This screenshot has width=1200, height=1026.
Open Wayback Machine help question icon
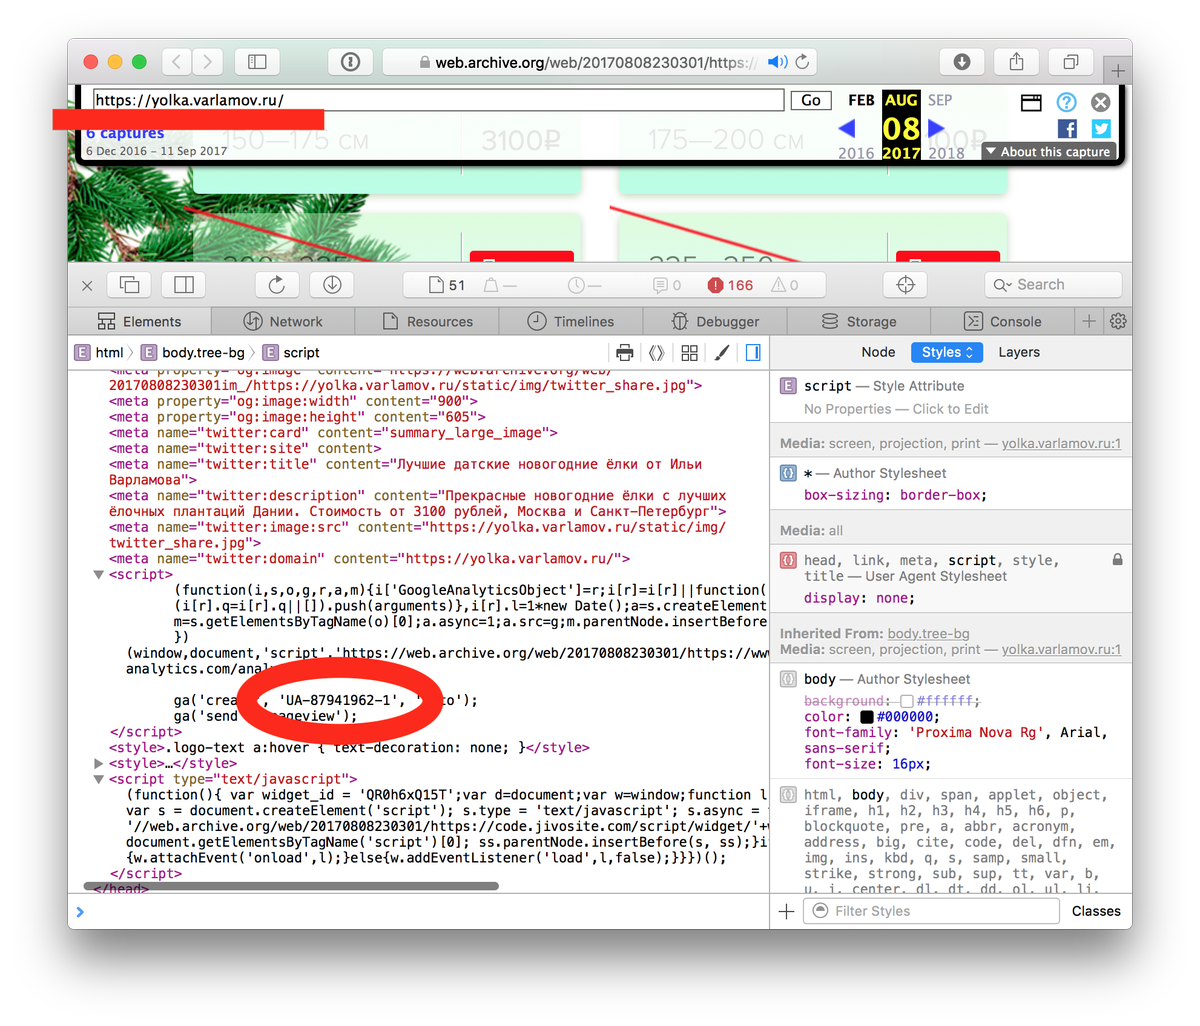pyautogui.click(x=1067, y=102)
